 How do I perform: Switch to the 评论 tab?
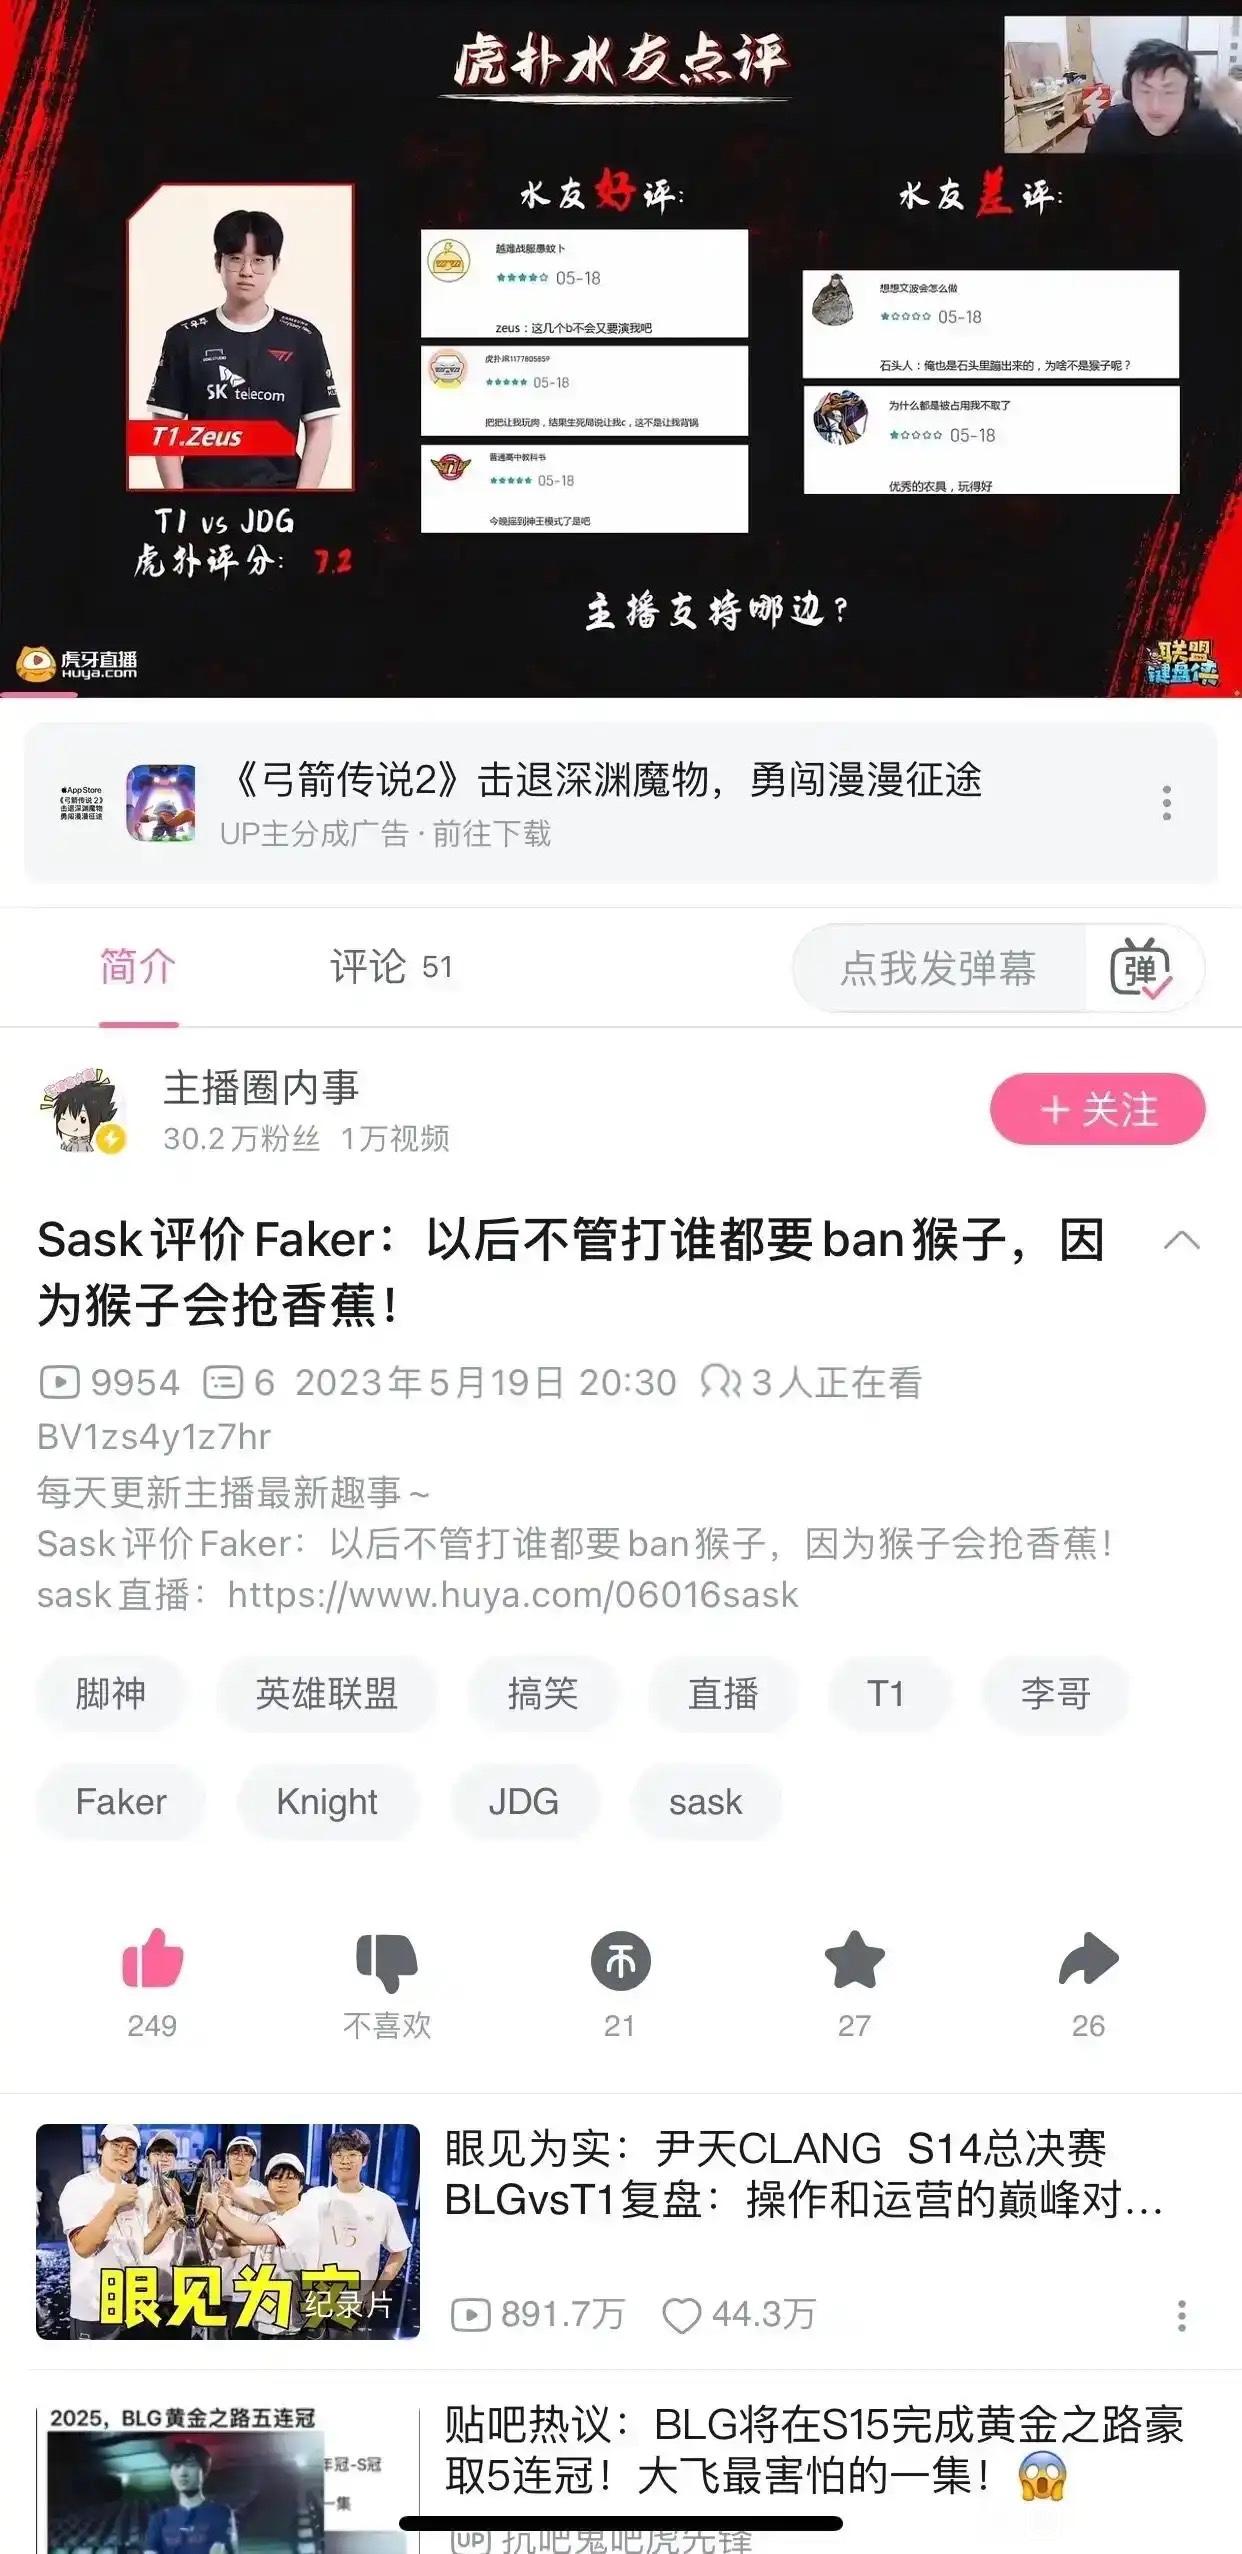(x=391, y=966)
